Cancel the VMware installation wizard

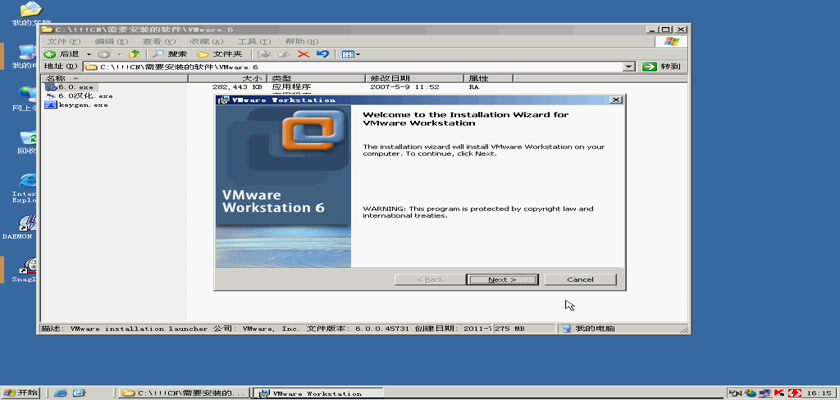[580, 280]
